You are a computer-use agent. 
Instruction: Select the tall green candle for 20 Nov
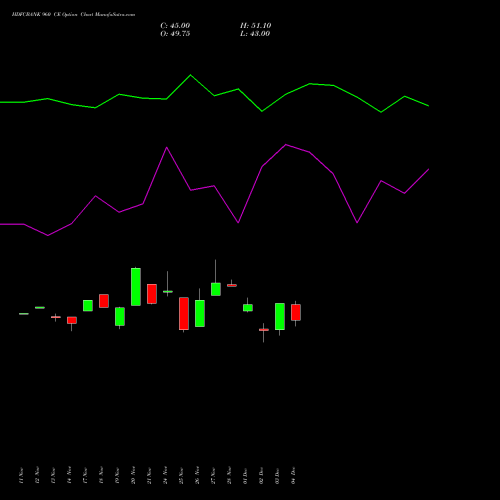coord(136,287)
